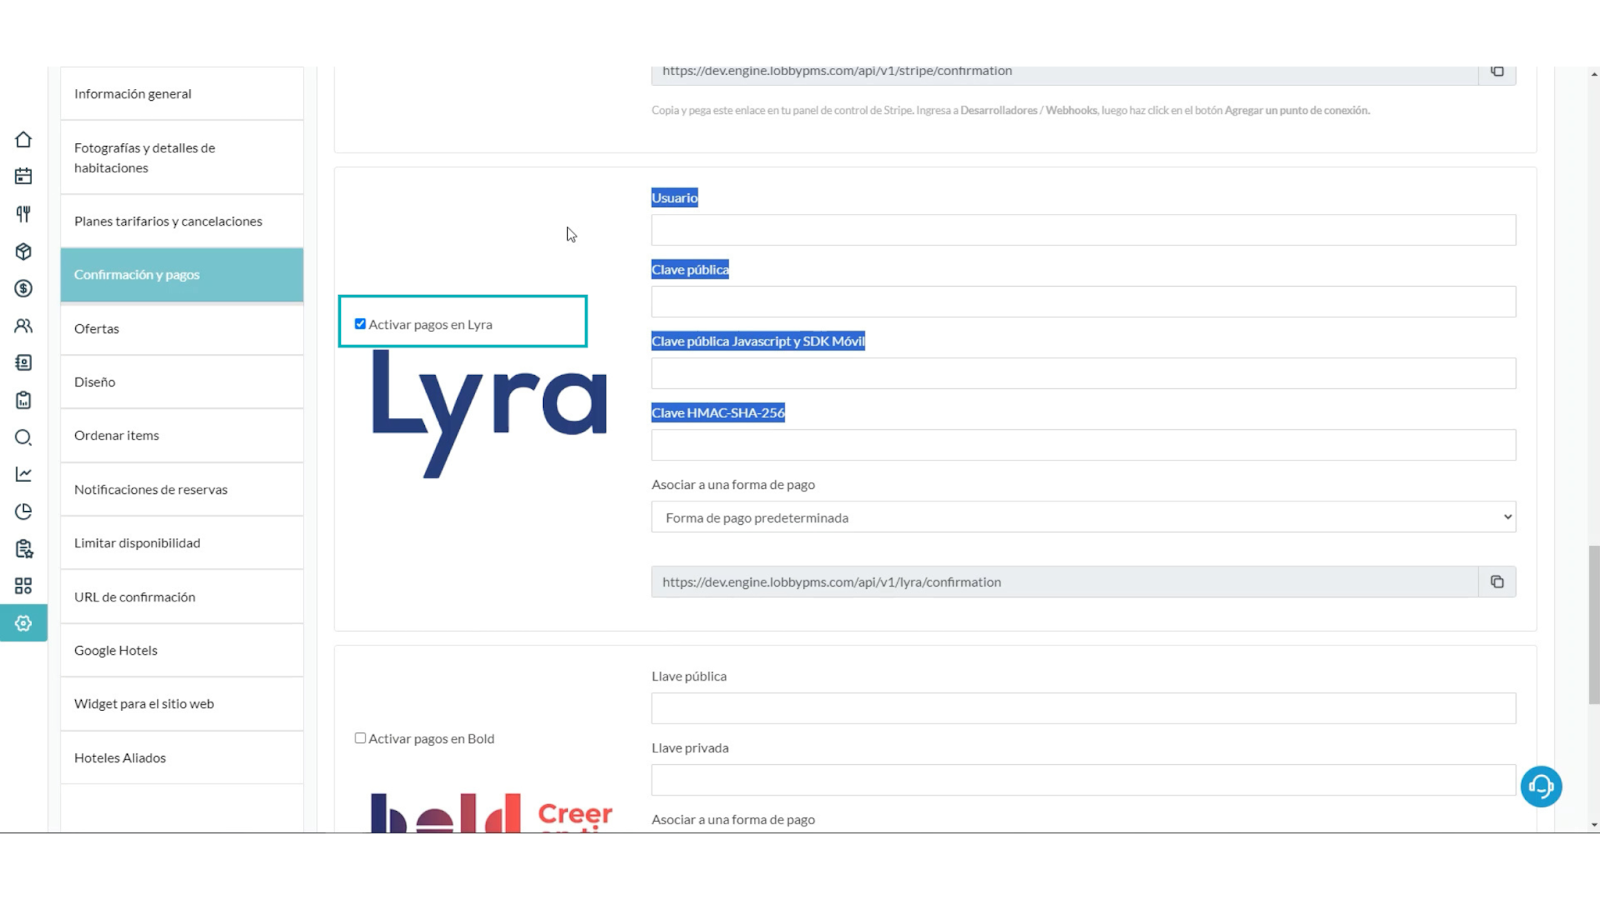Image resolution: width=1600 pixels, height=900 pixels.
Task: Open the search magnifier icon in sidebar
Action: [23, 437]
